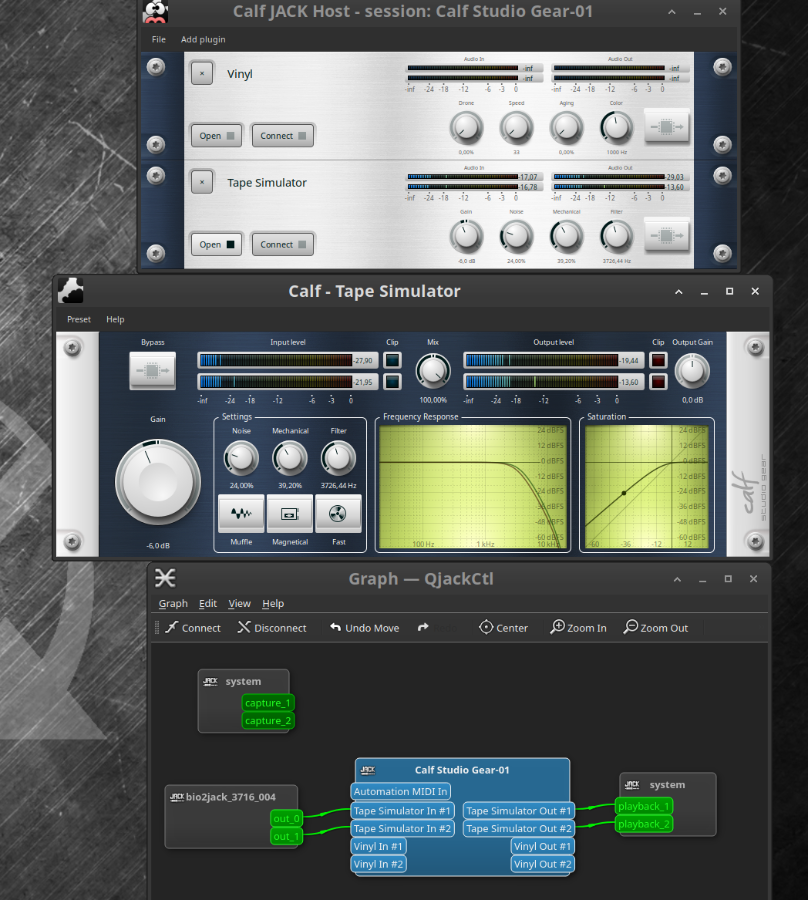Click the Redo arrow icon in toolbar
808x900 pixels.
tap(423, 628)
